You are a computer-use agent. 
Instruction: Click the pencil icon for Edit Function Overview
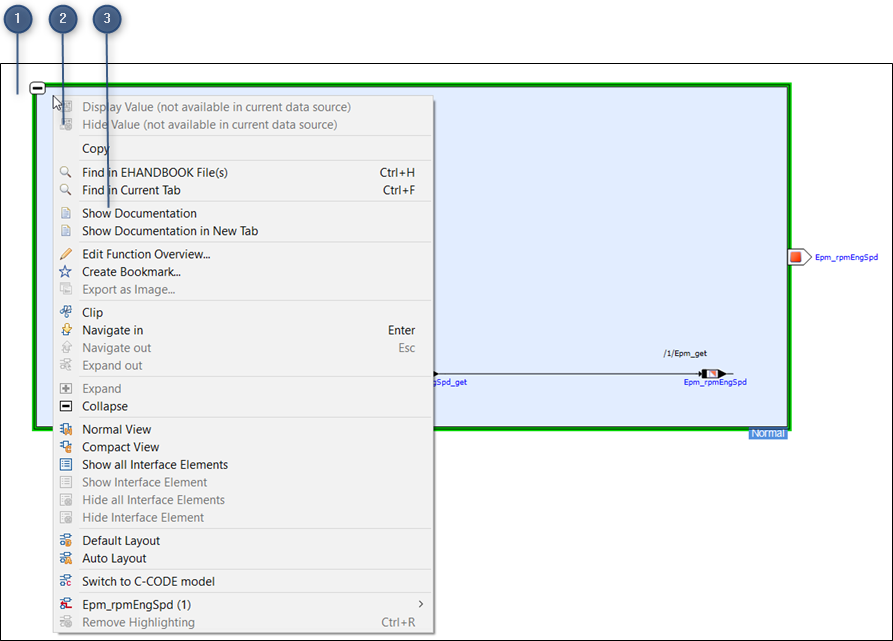click(66, 254)
